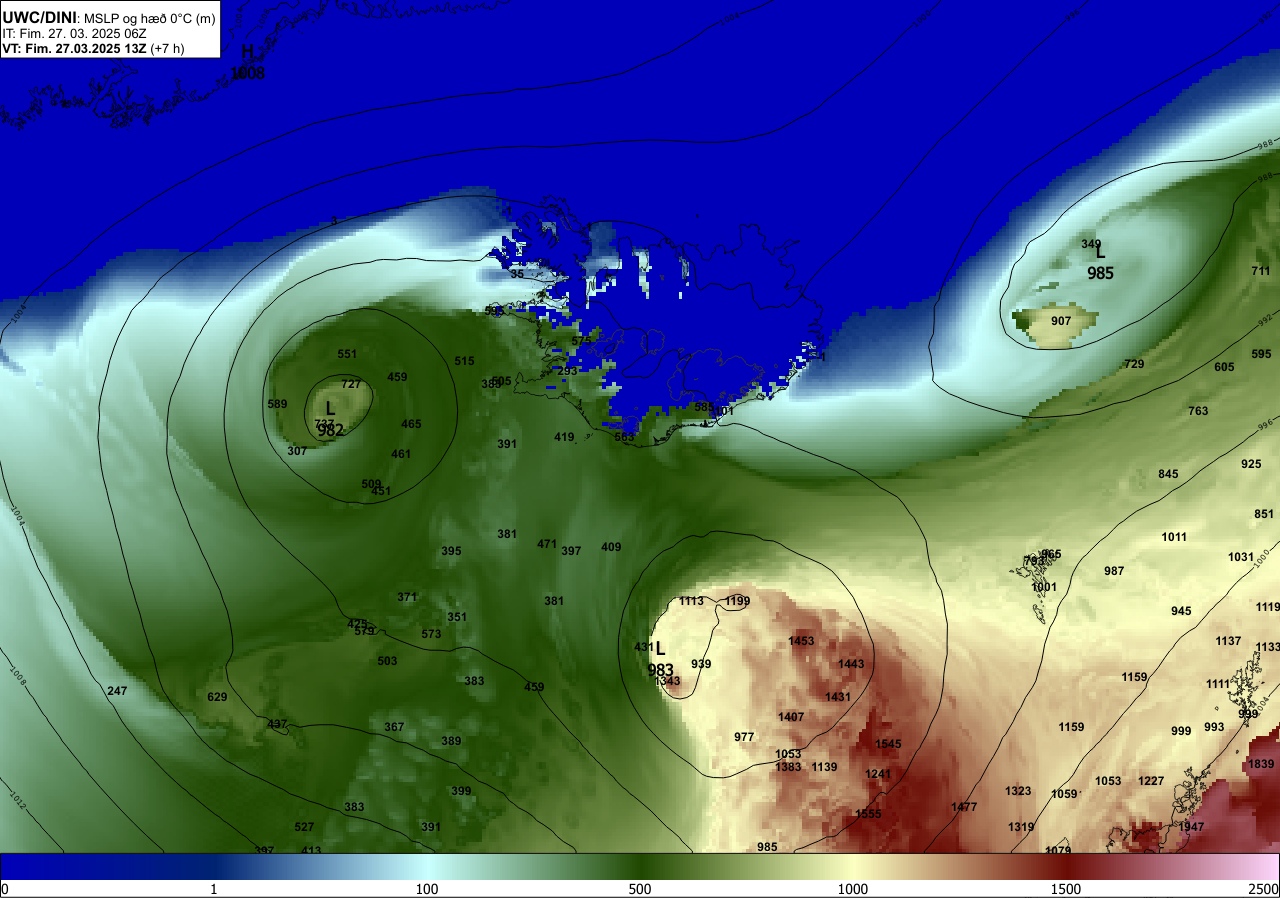Screen dimensions: 1280x898
Task: Click the 1241 height value
Action: 878,774
